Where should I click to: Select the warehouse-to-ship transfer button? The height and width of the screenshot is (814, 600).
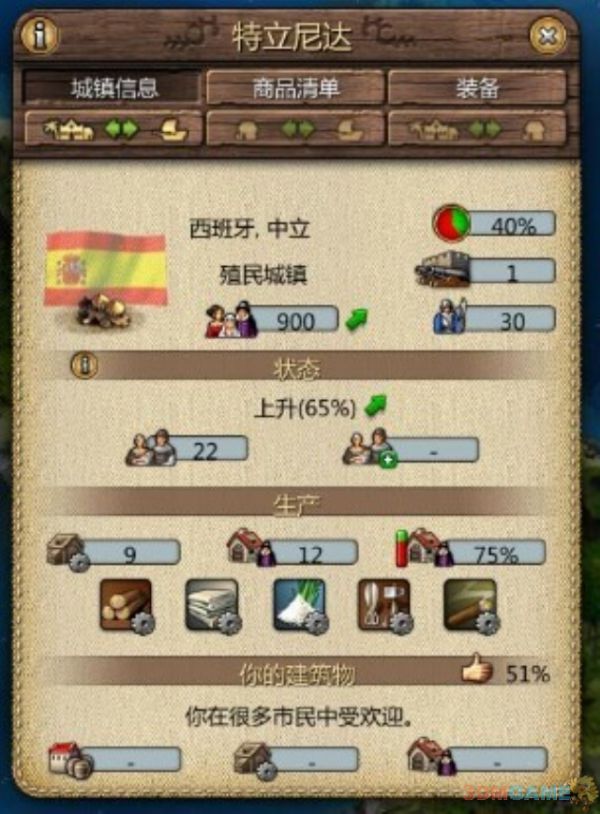[295, 128]
